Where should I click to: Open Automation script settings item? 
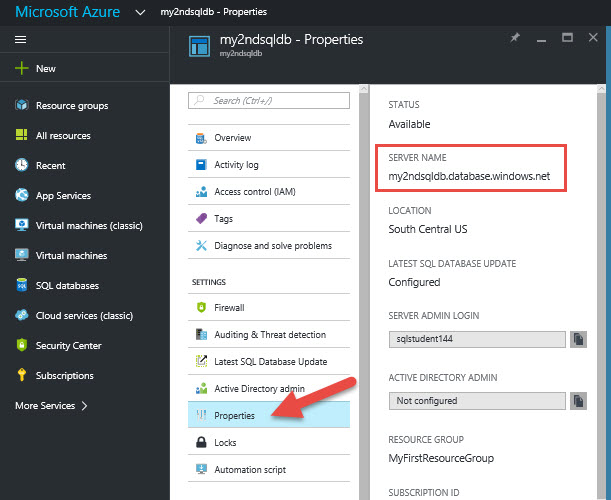250,470
